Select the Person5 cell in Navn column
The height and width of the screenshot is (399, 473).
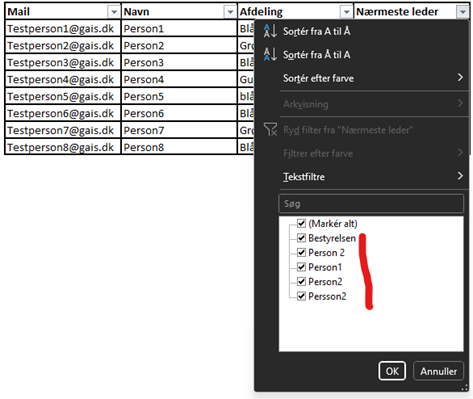[179, 97]
